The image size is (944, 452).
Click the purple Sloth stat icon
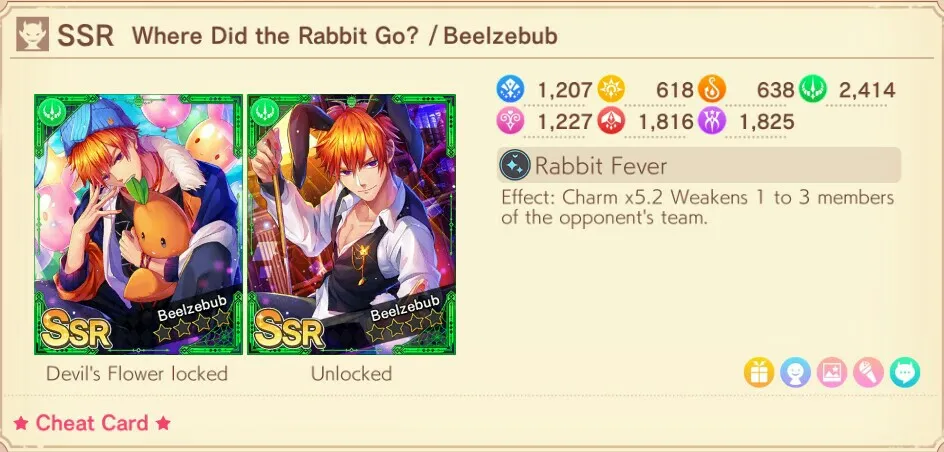[x=712, y=122]
